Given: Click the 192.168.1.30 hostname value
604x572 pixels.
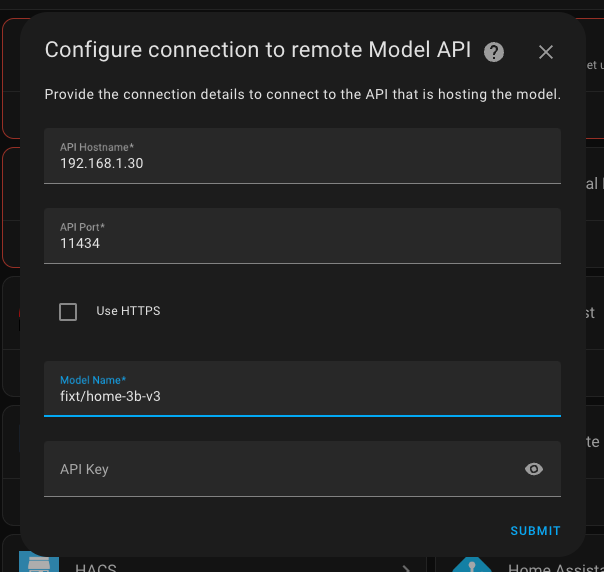Looking at the screenshot, I should [102, 163].
